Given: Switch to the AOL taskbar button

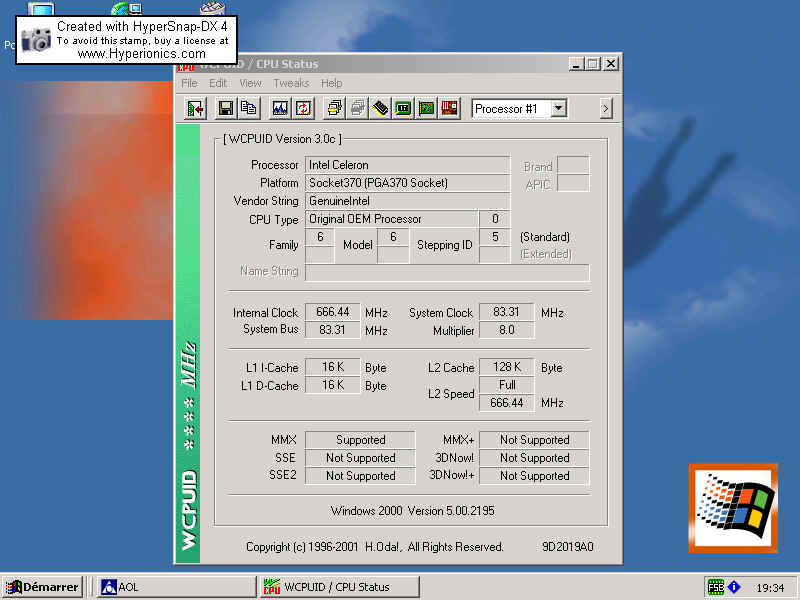Looking at the screenshot, I should click(176, 587).
